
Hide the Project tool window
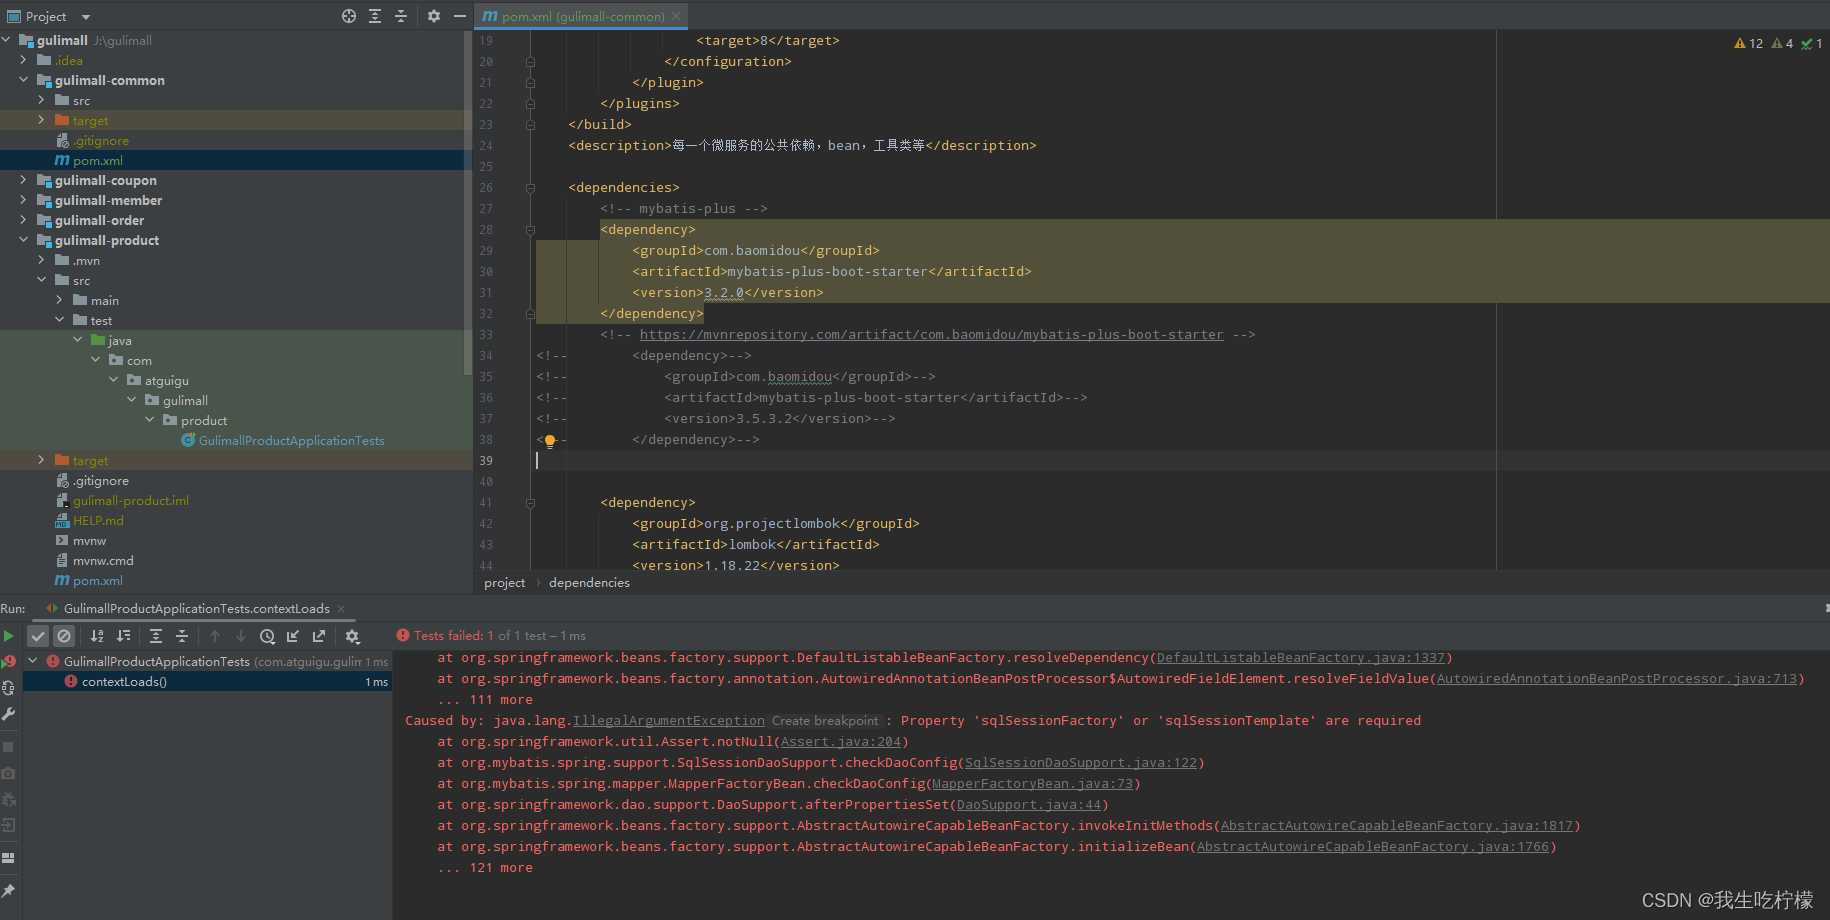point(460,16)
